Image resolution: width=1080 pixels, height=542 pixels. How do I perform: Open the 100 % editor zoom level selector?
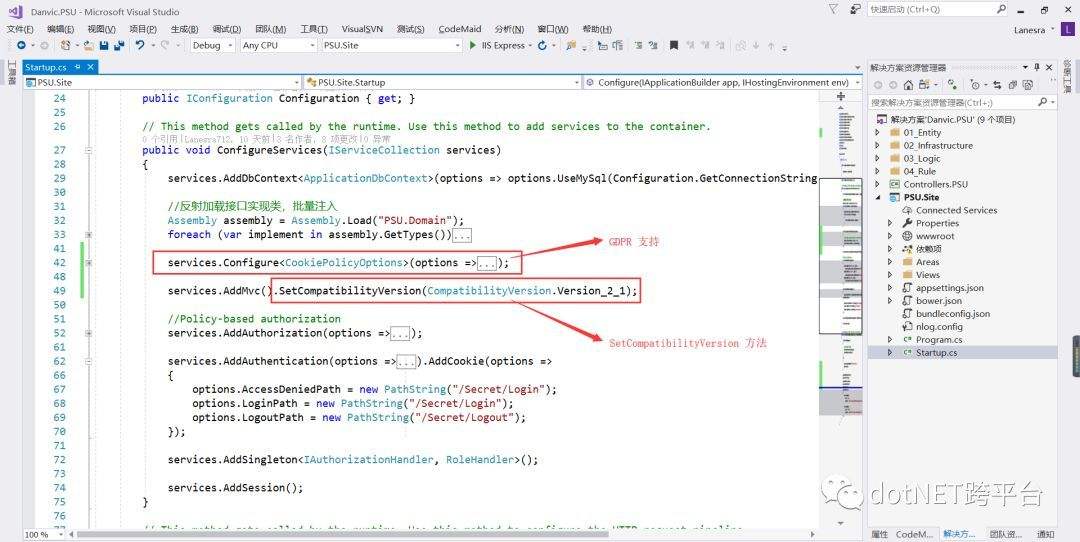[x=41, y=535]
